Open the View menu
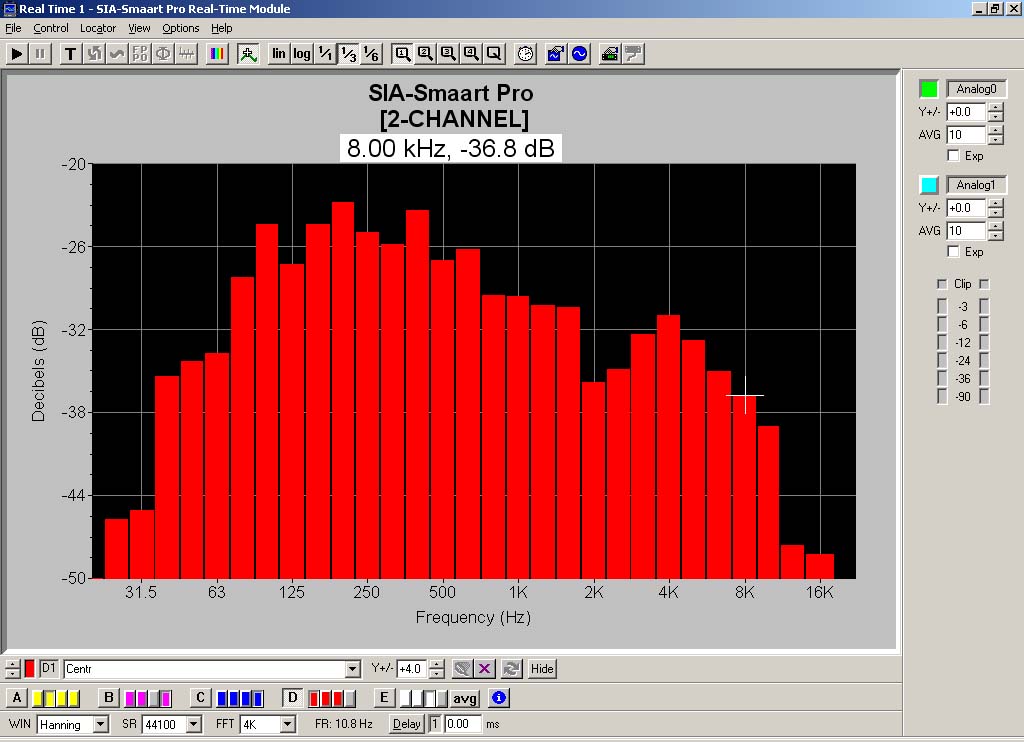Image resolution: width=1024 pixels, height=742 pixels. click(x=139, y=28)
